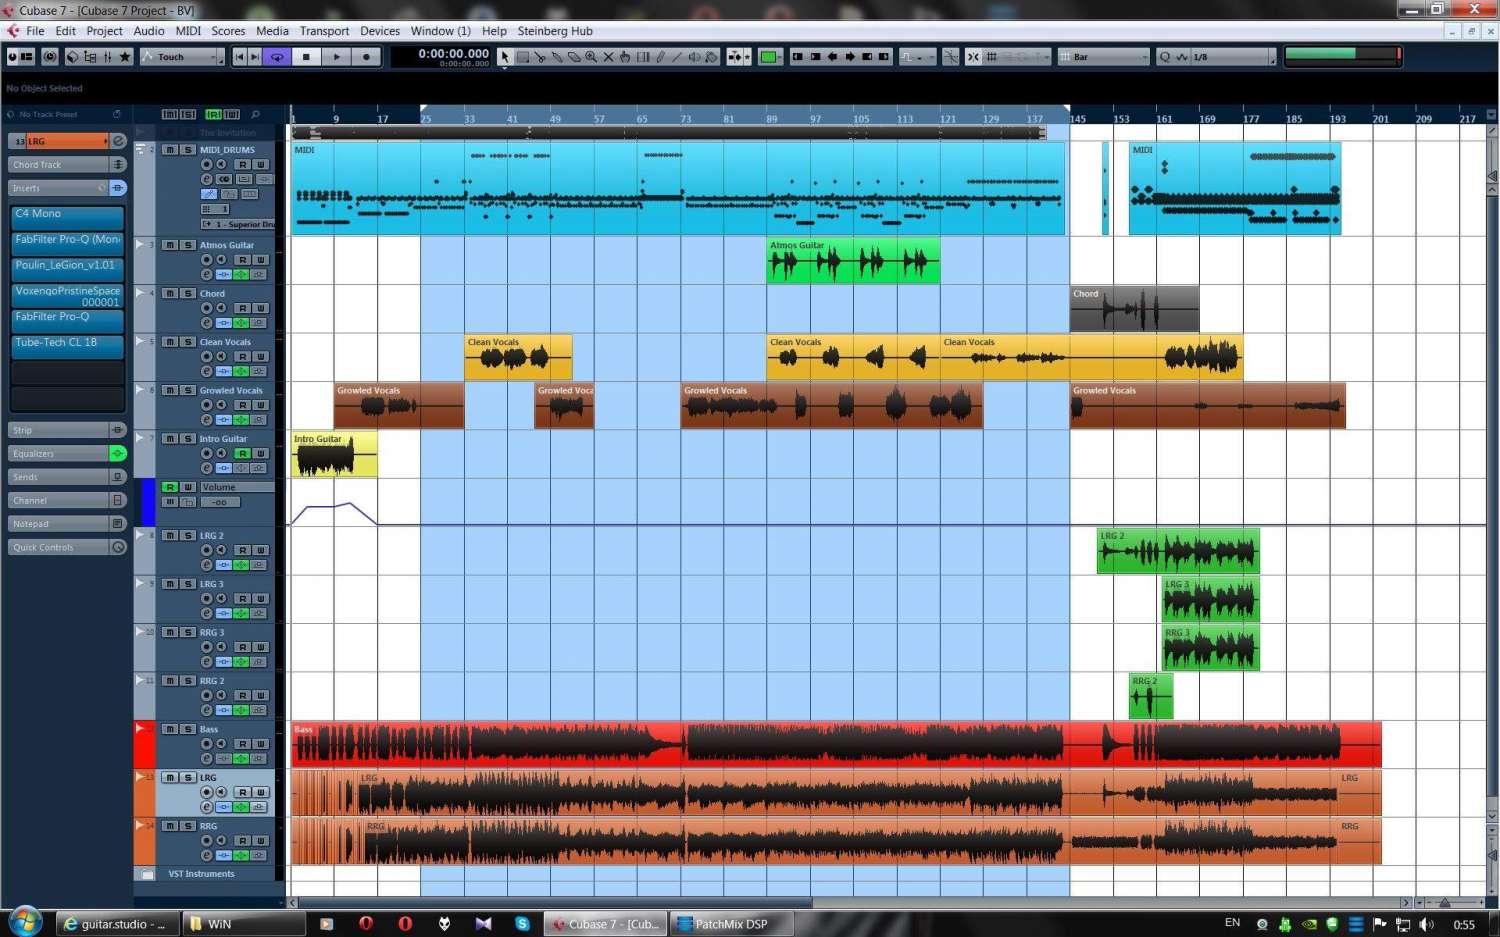The image size is (1500, 937).
Task: Select the Line tool
Action: click(x=677, y=57)
